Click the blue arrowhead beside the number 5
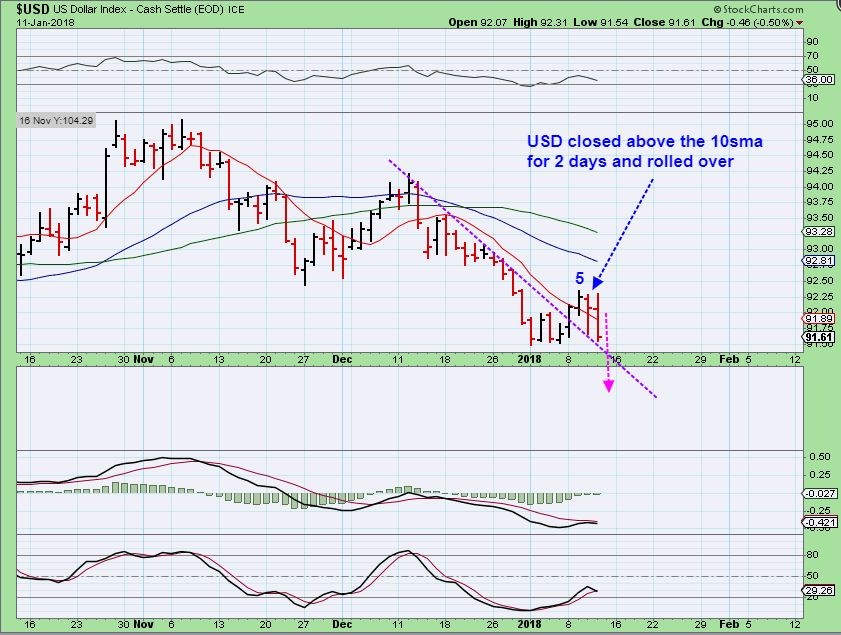This screenshot has width=841, height=635. click(597, 283)
